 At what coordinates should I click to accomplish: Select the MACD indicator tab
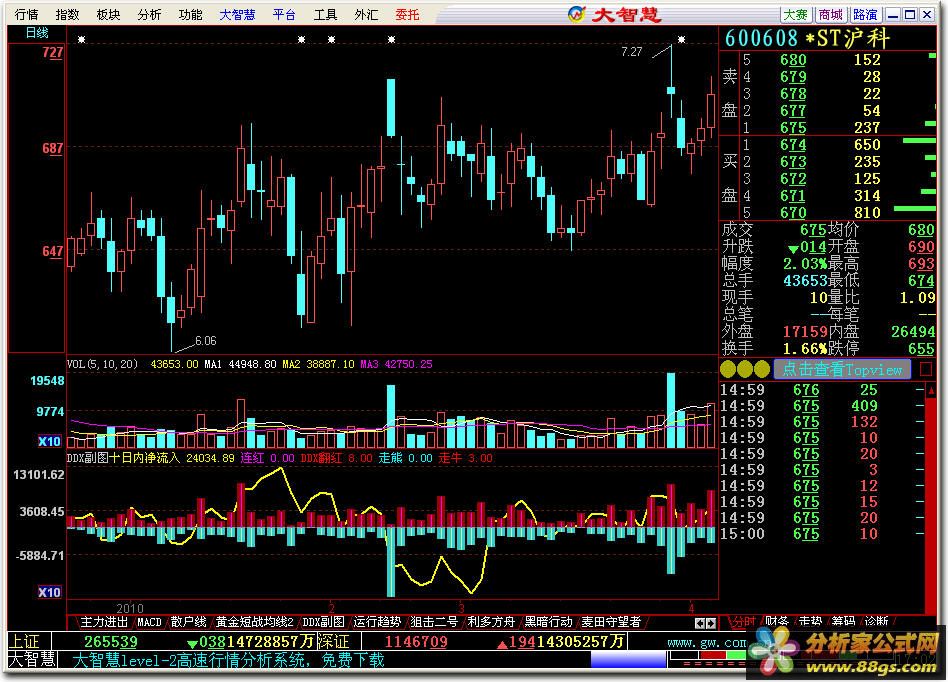tap(149, 622)
